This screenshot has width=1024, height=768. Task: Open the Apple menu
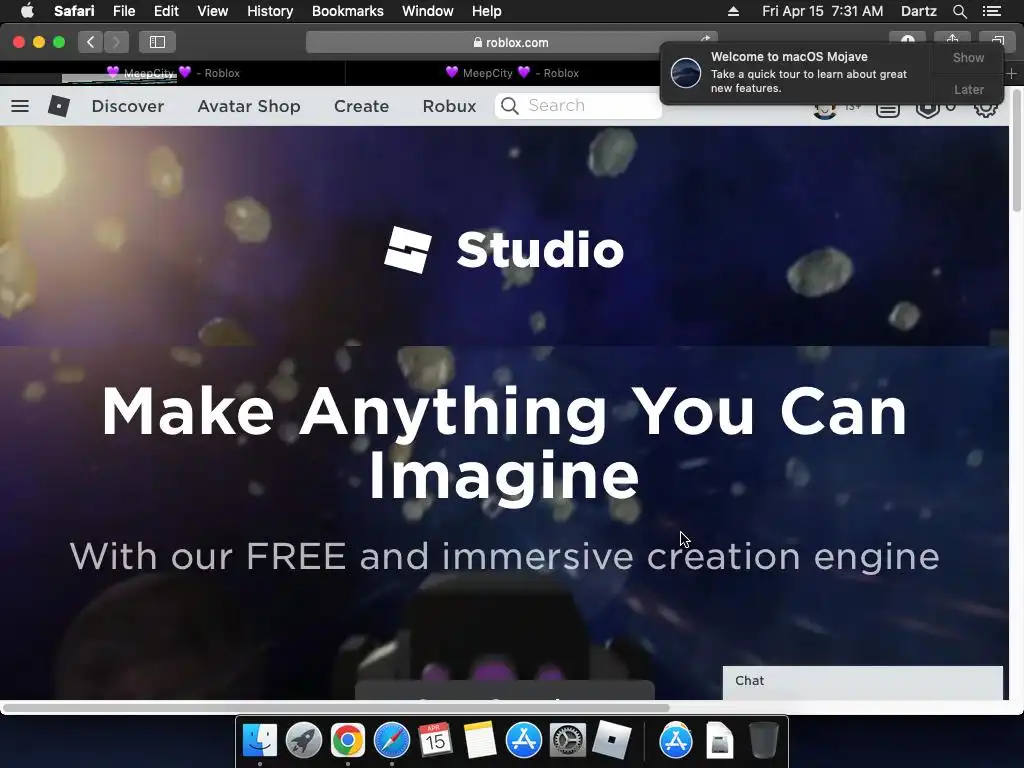point(27,10)
